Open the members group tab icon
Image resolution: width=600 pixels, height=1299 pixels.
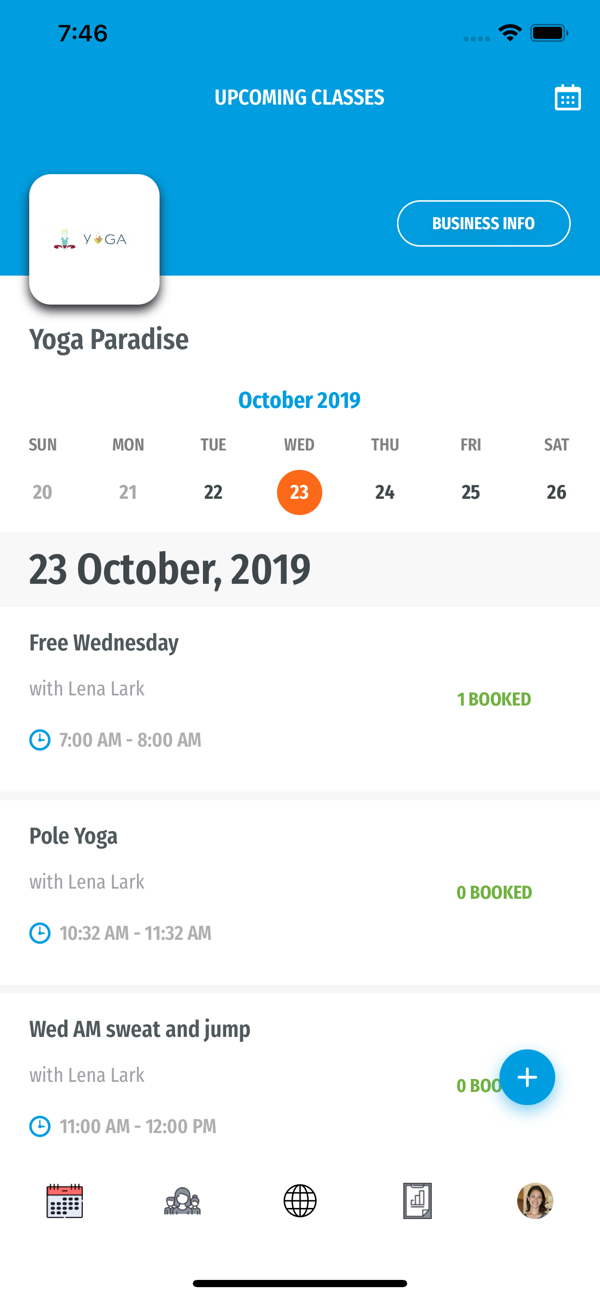(x=182, y=1200)
